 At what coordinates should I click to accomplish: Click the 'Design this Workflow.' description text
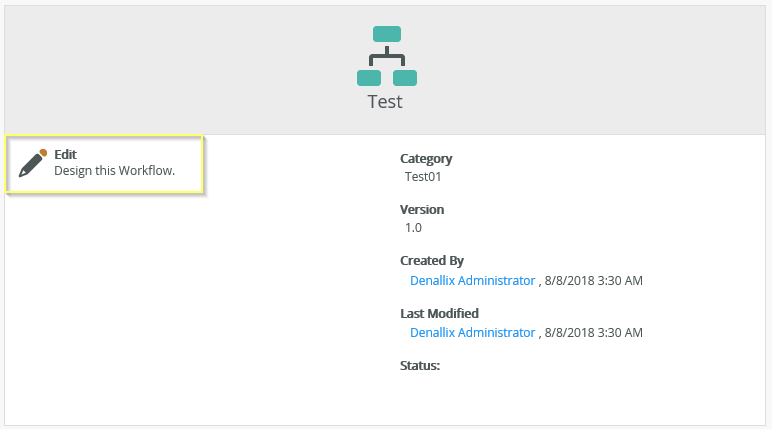pos(115,170)
